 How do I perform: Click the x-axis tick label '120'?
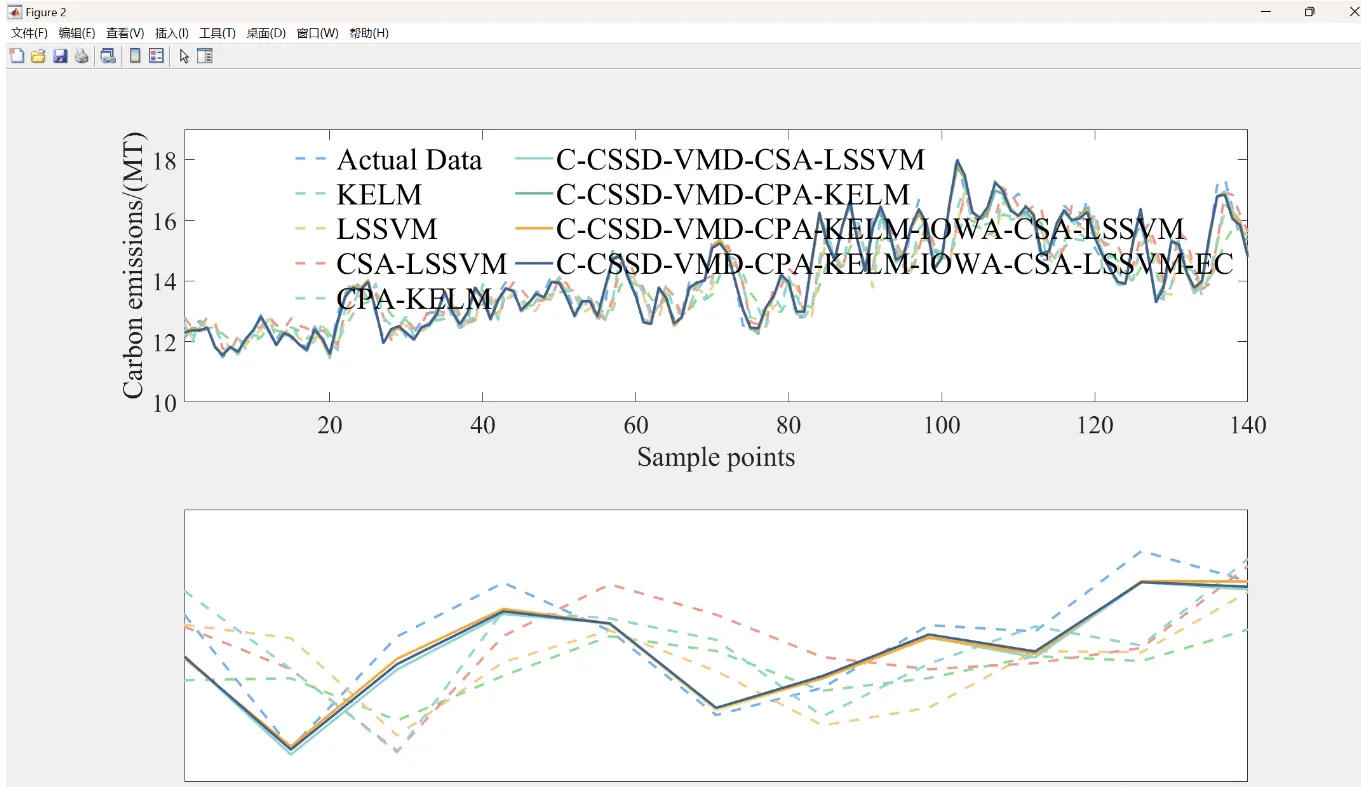point(1095,425)
